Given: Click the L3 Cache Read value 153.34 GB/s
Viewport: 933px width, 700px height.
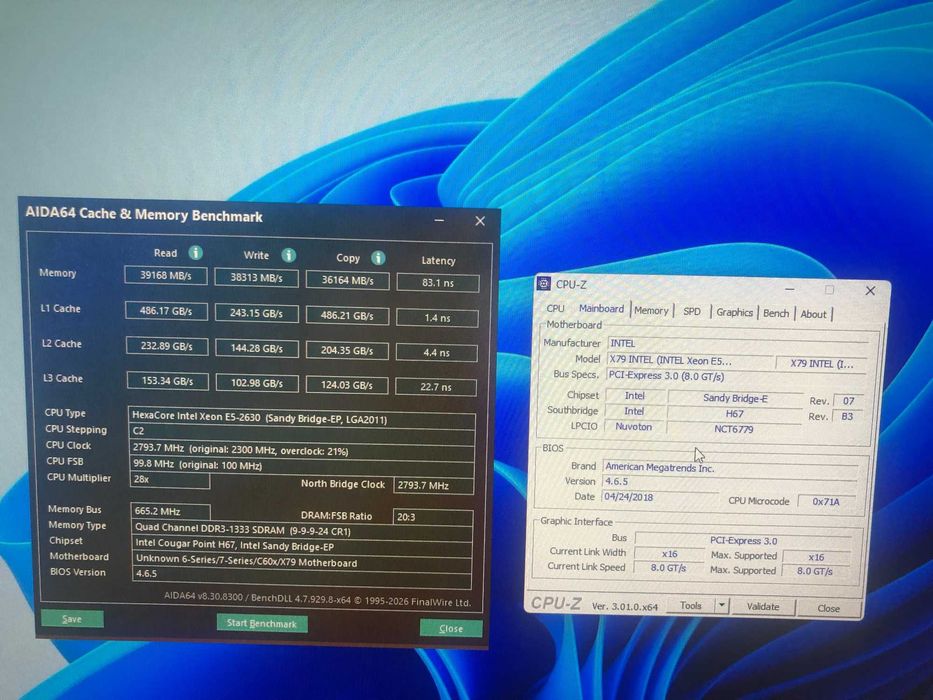Looking at the screenshot, I should (167, 381).
